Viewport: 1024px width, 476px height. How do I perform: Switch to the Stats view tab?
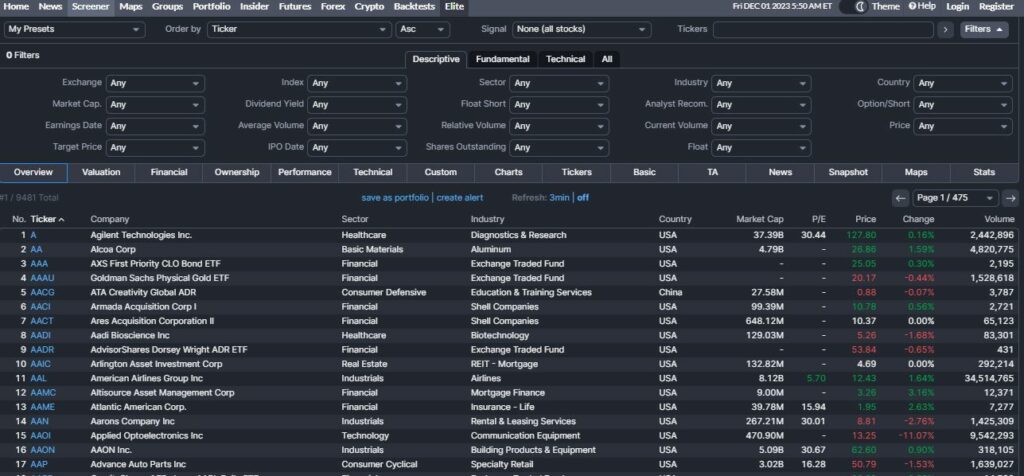984,172
